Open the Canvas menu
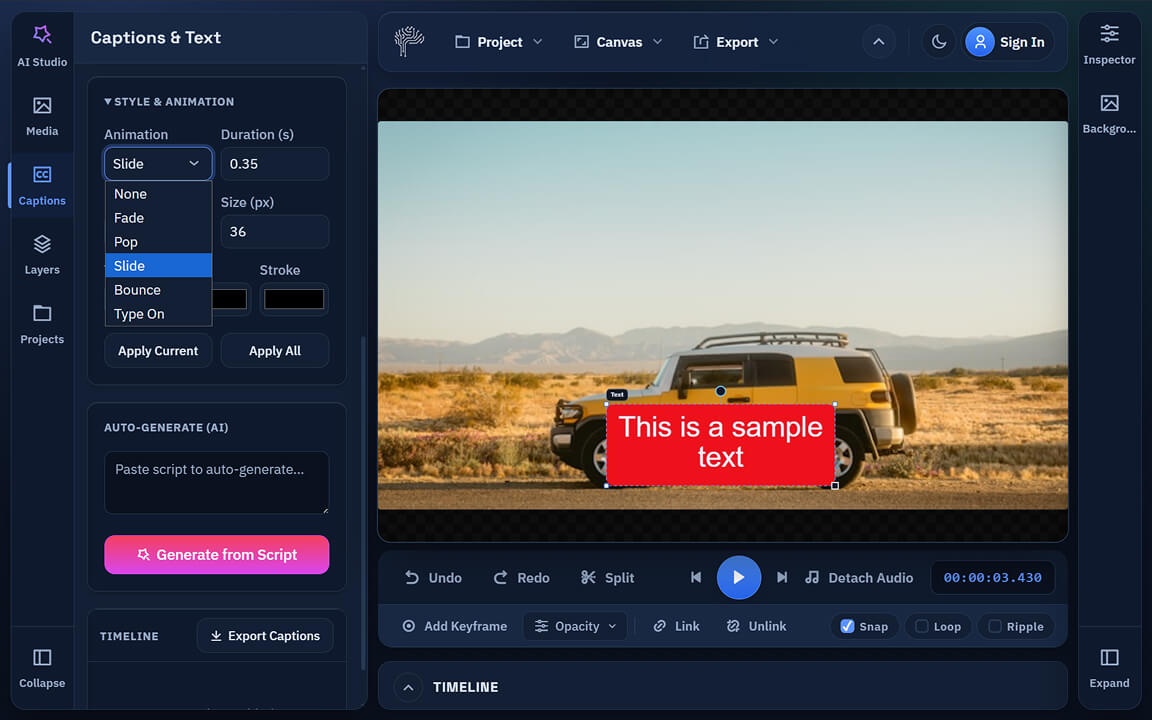Screen dimensions: 1152x720 (x=617, y=41)
